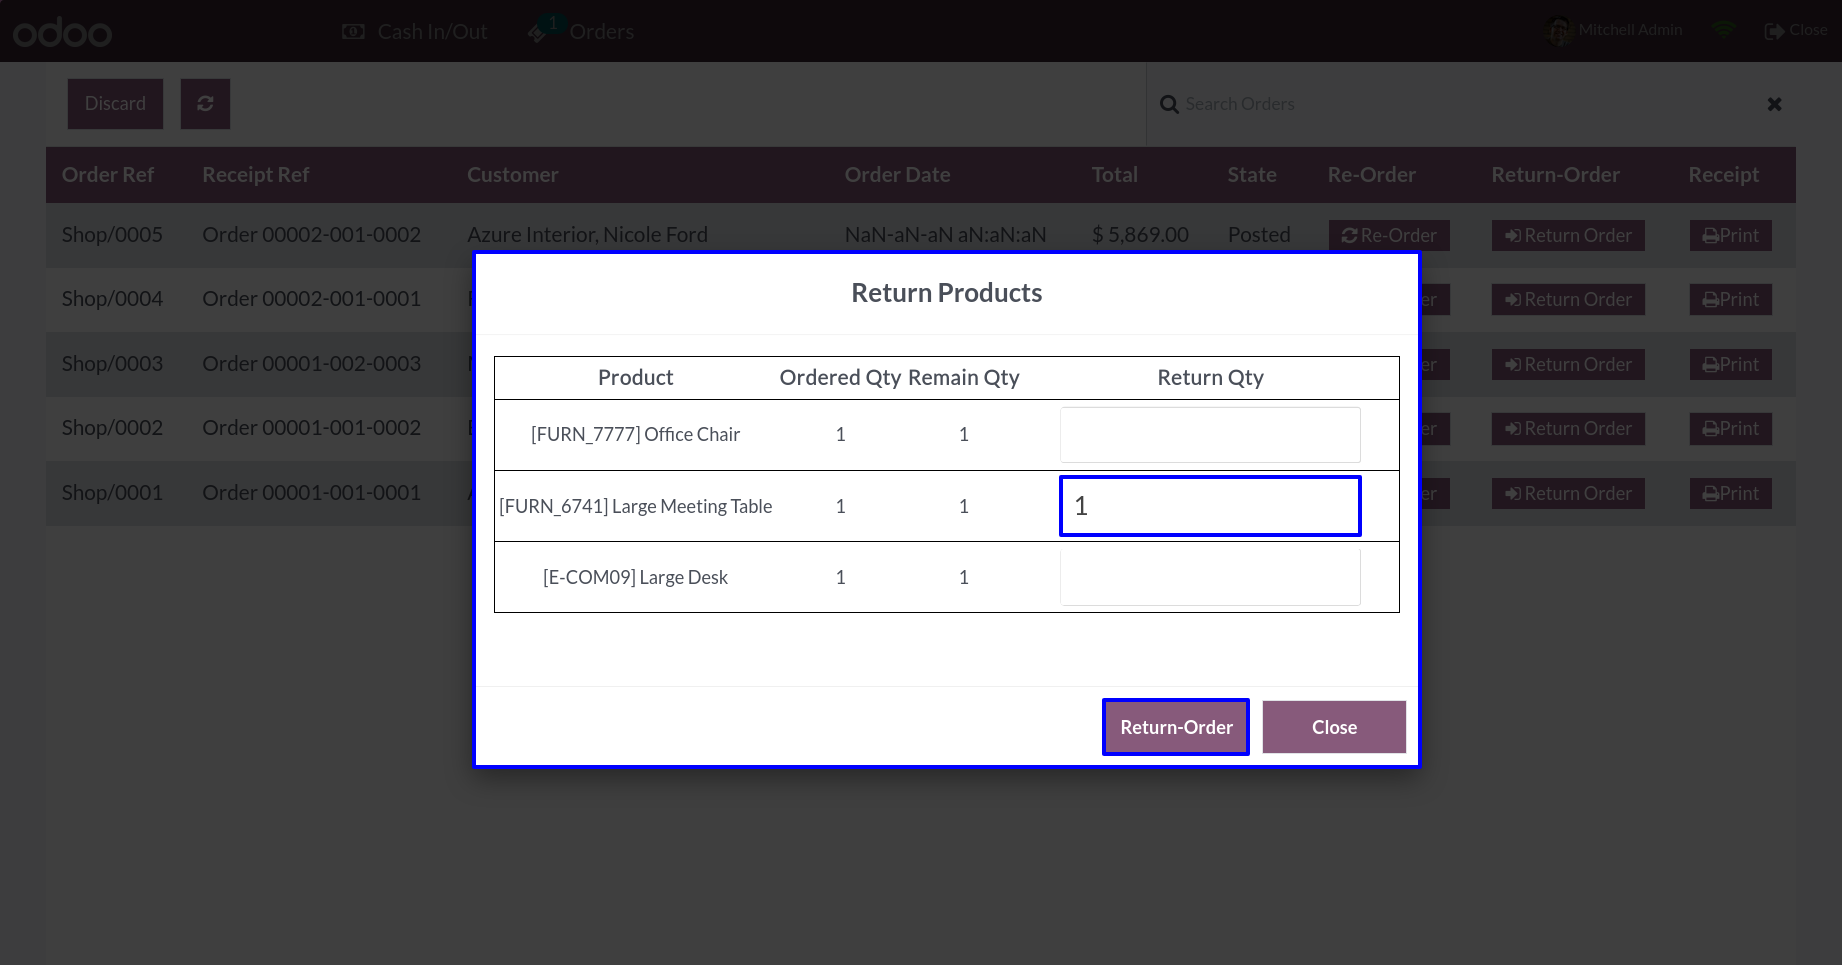Click the Mitchell Admin avatar
The image size is (1842, 965).
point(1558,31)
